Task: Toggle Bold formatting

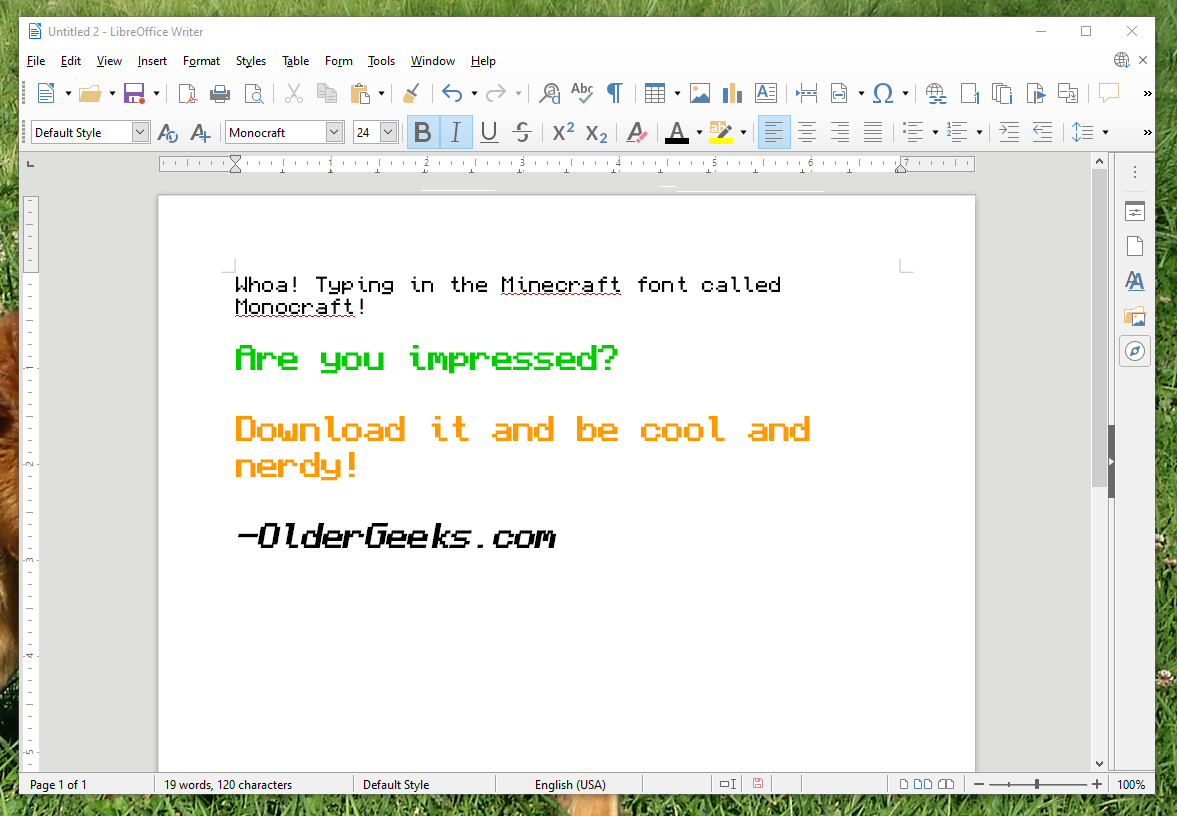Action: point(423,133)
